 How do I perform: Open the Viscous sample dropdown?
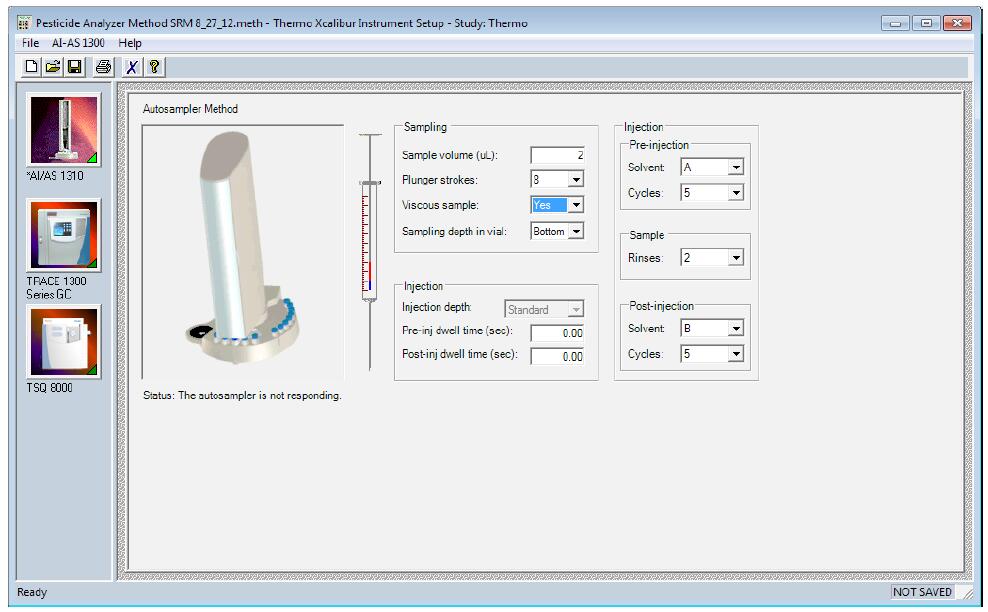coord(575,205)
